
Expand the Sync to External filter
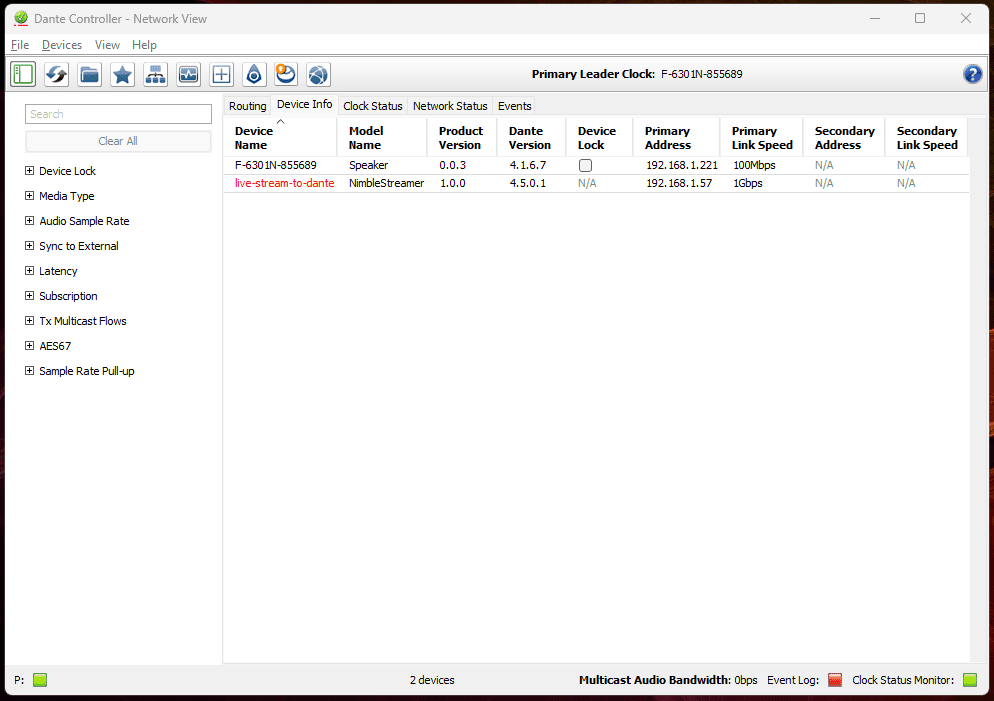pyautogui.click(x=29, y=245)
